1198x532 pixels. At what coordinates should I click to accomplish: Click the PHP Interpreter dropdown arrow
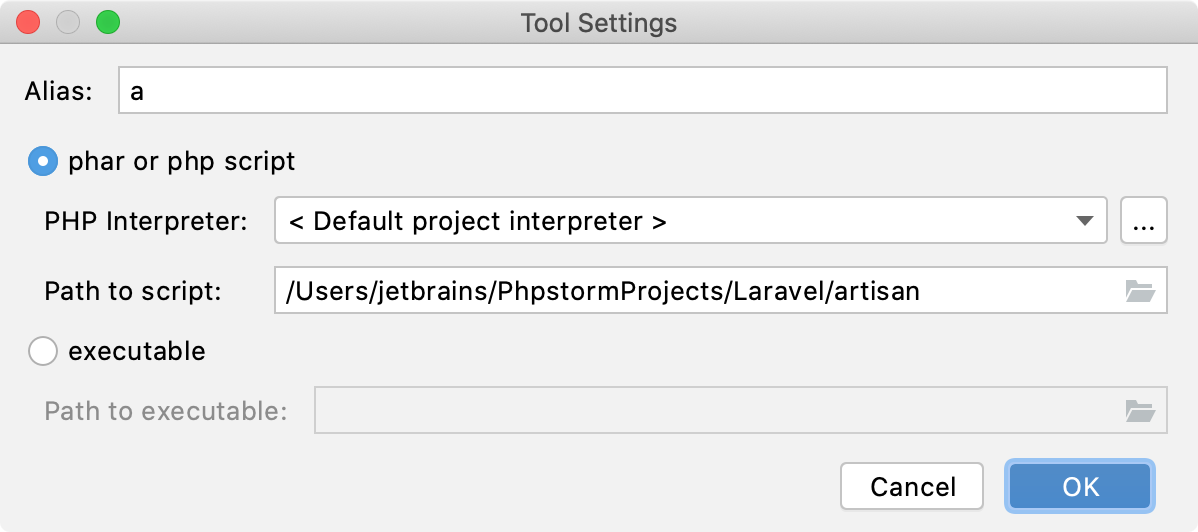coord(1084,221)
